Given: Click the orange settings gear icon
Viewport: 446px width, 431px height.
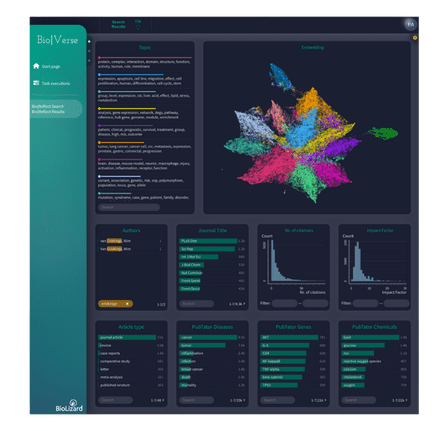Looking at the screenshot, I should point(415,38).
